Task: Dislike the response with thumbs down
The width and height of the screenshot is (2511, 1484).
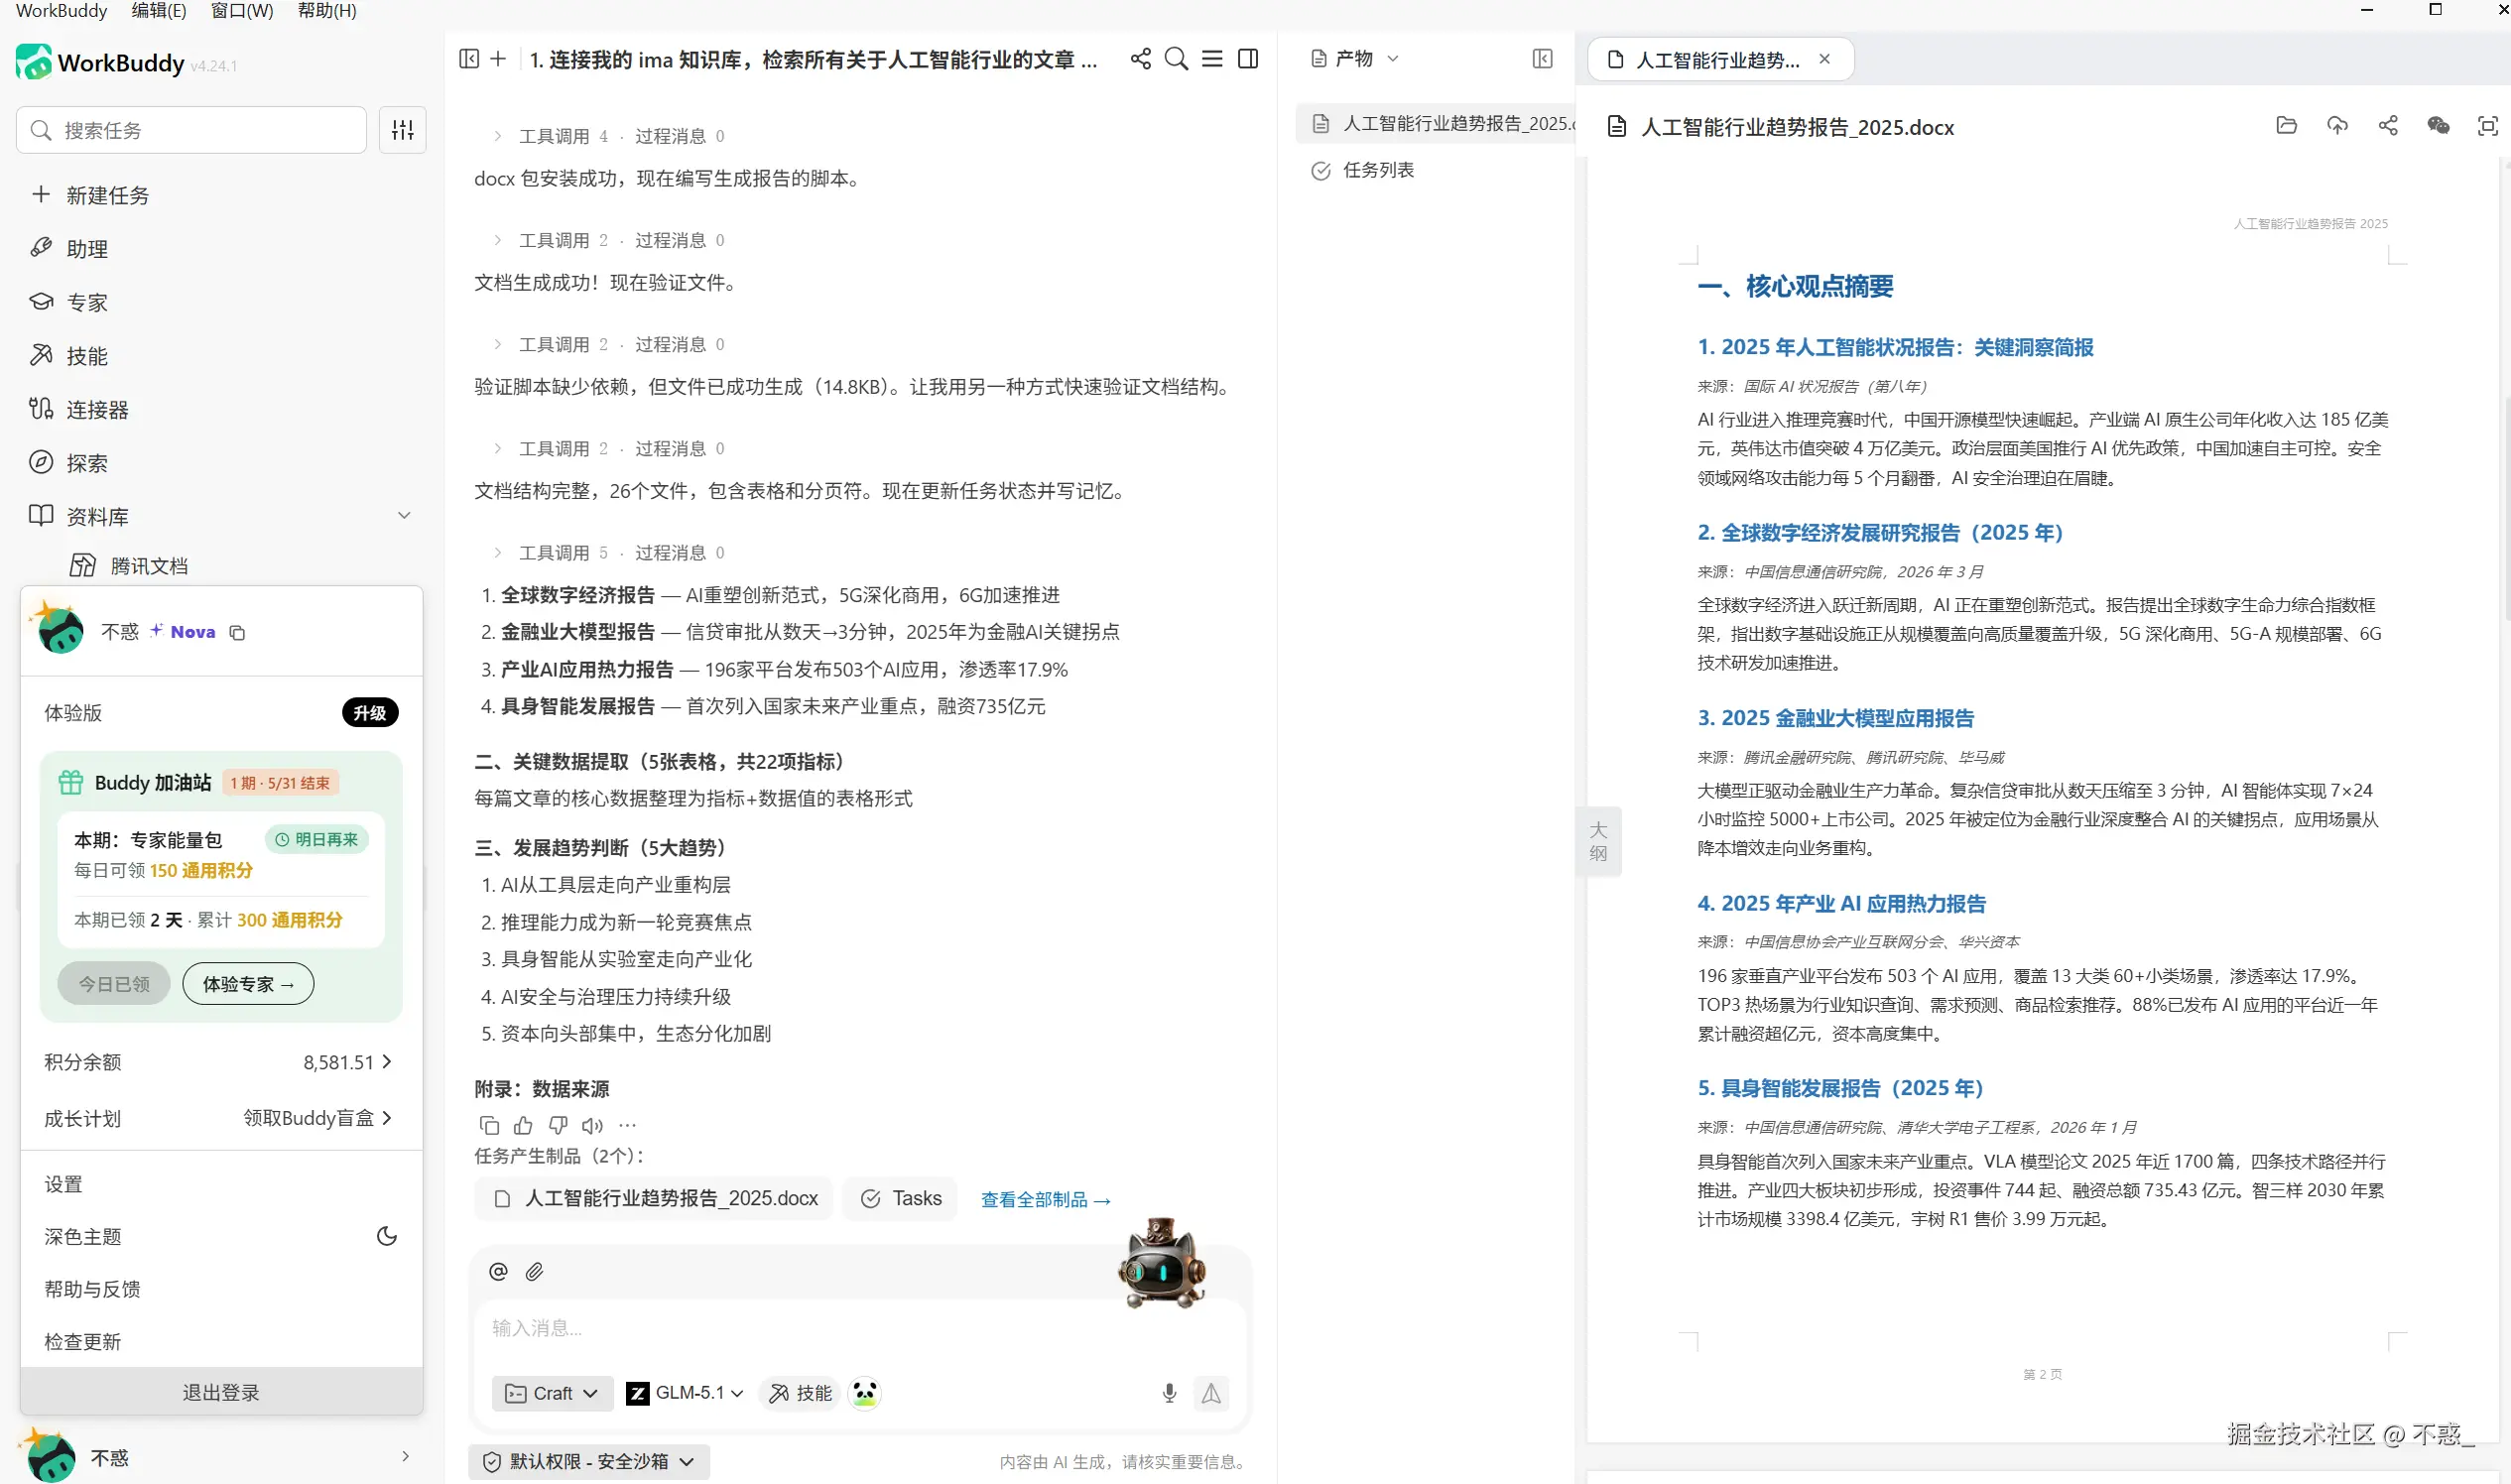Action: coord(558,1125)
